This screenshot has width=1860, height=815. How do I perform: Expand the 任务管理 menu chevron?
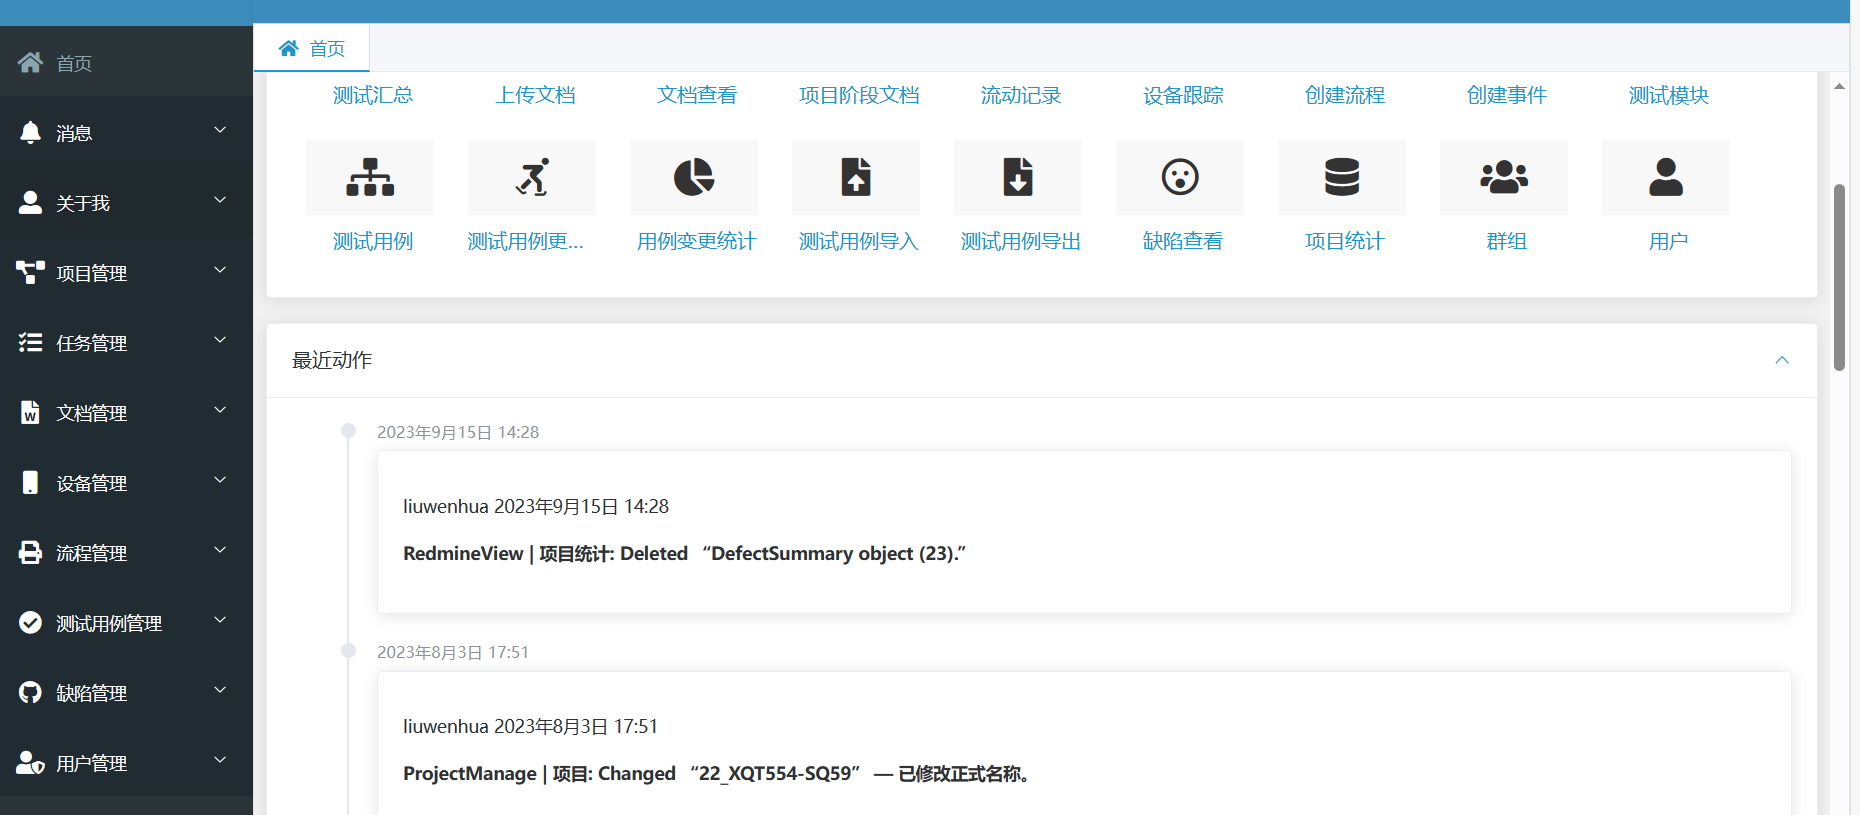(x=220, y=340)
